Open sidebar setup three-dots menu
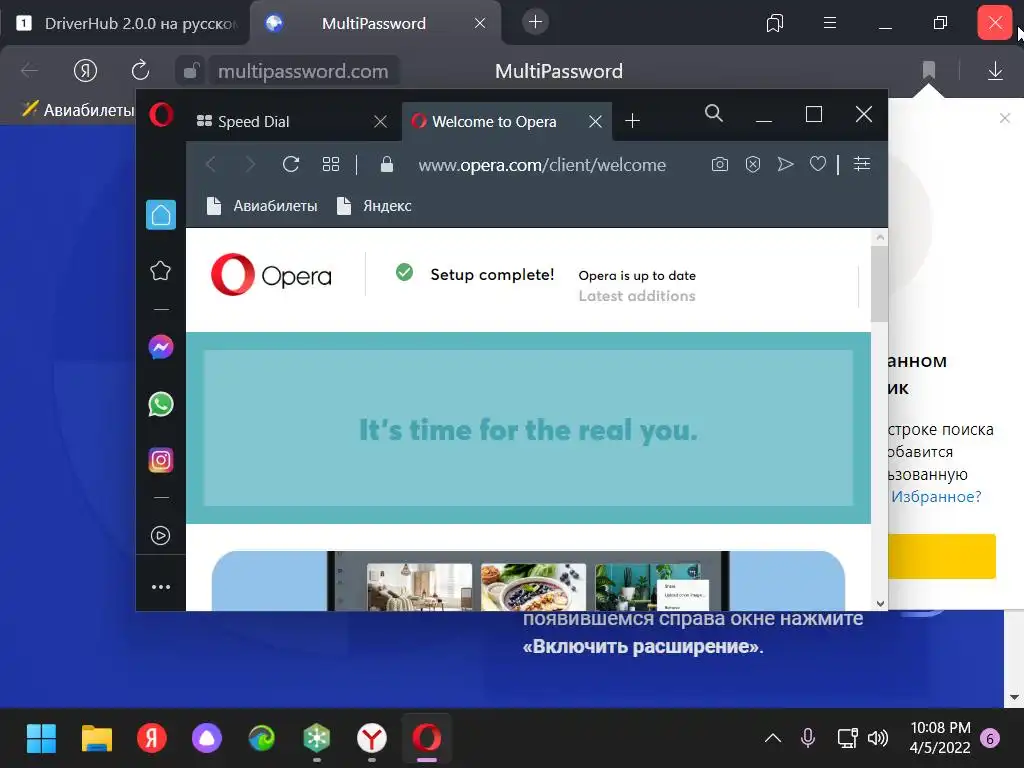Image resolution: width=1024 pixels, height=768 pixels. [161, 586]
